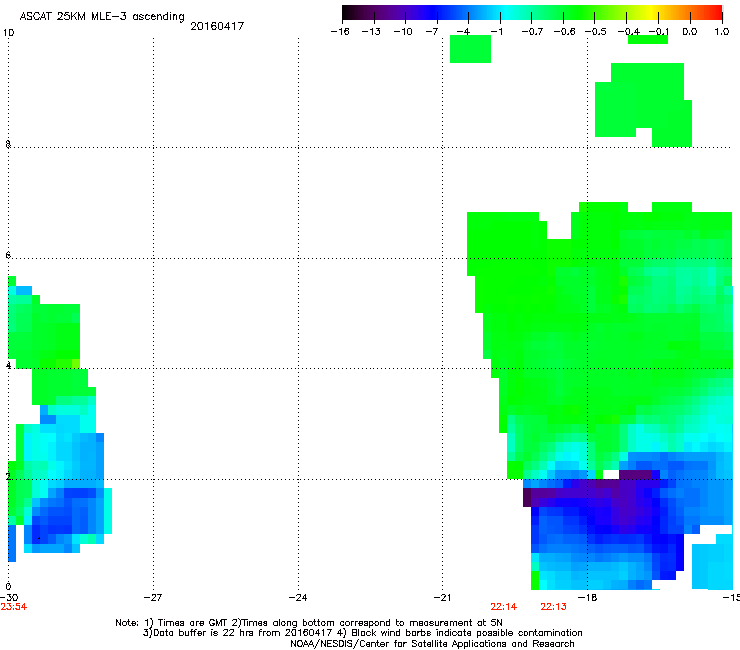Click the longitude label -18
The image size is (740, 650).
tap(587, 598)
